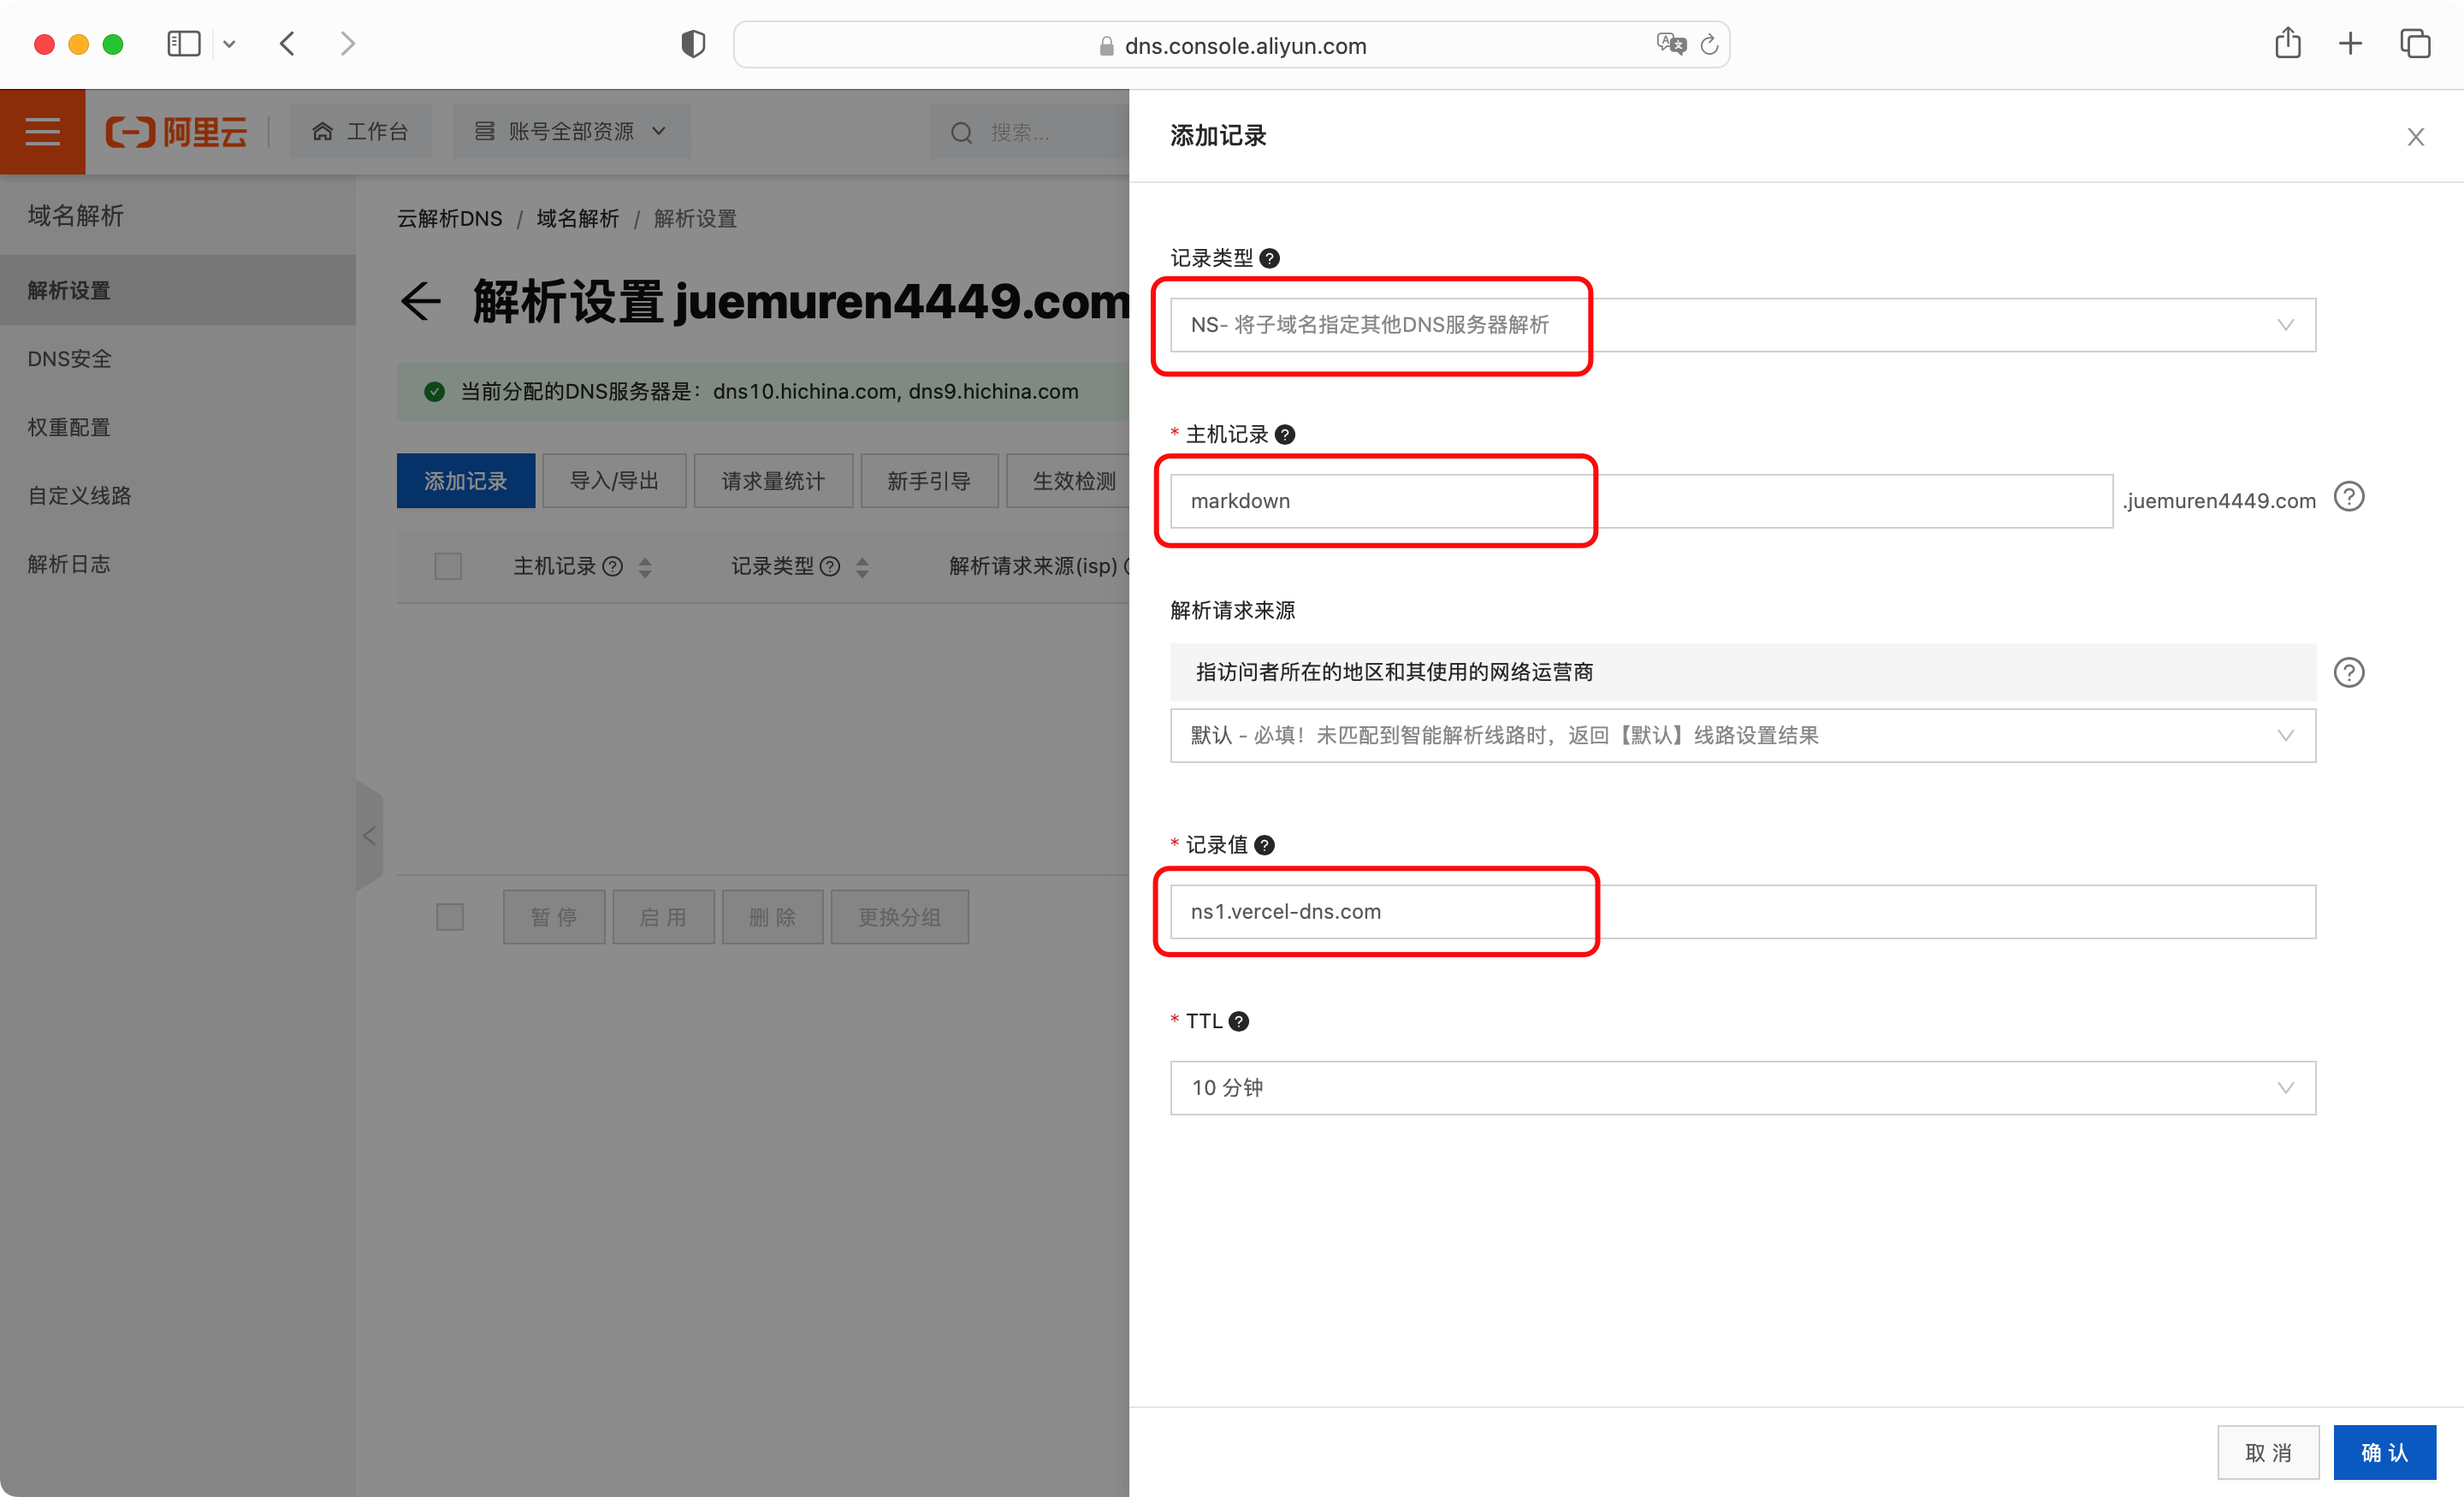Open the 记录类型 NS dropdown

click(x=1741, y=325)
